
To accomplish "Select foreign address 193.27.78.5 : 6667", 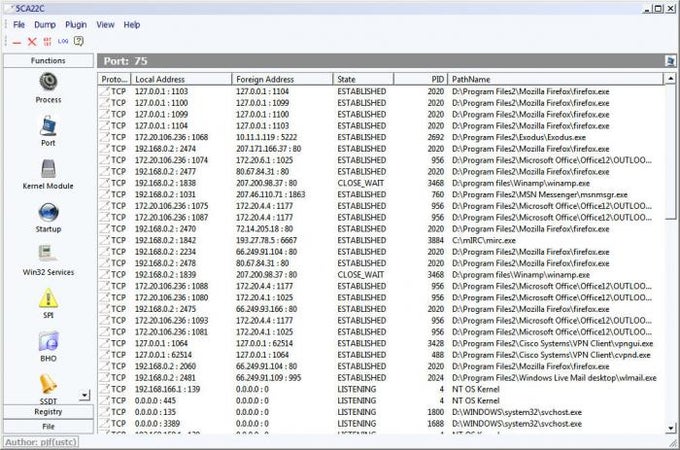I will click(266, 240).
